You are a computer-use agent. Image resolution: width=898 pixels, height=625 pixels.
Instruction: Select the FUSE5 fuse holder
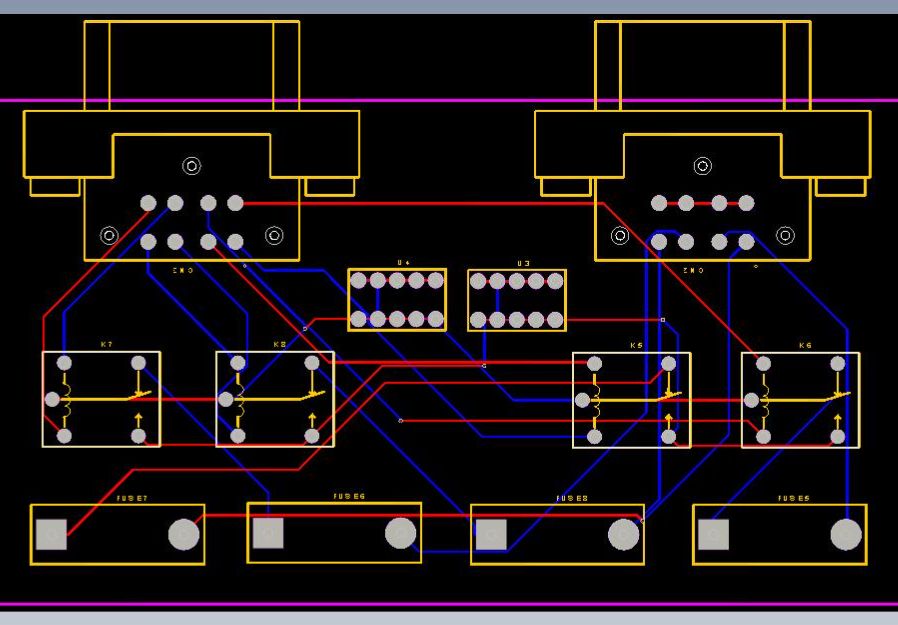pos(780,533)
